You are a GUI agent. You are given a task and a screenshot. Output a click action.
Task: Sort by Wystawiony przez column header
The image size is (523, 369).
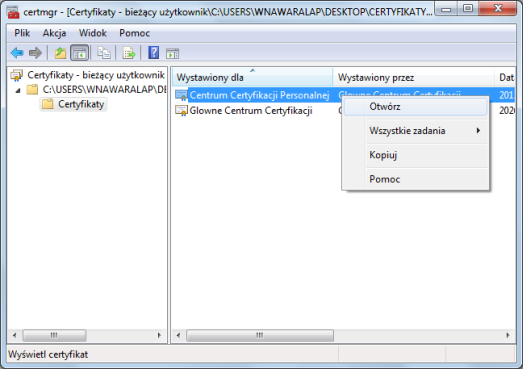point(413,77)
